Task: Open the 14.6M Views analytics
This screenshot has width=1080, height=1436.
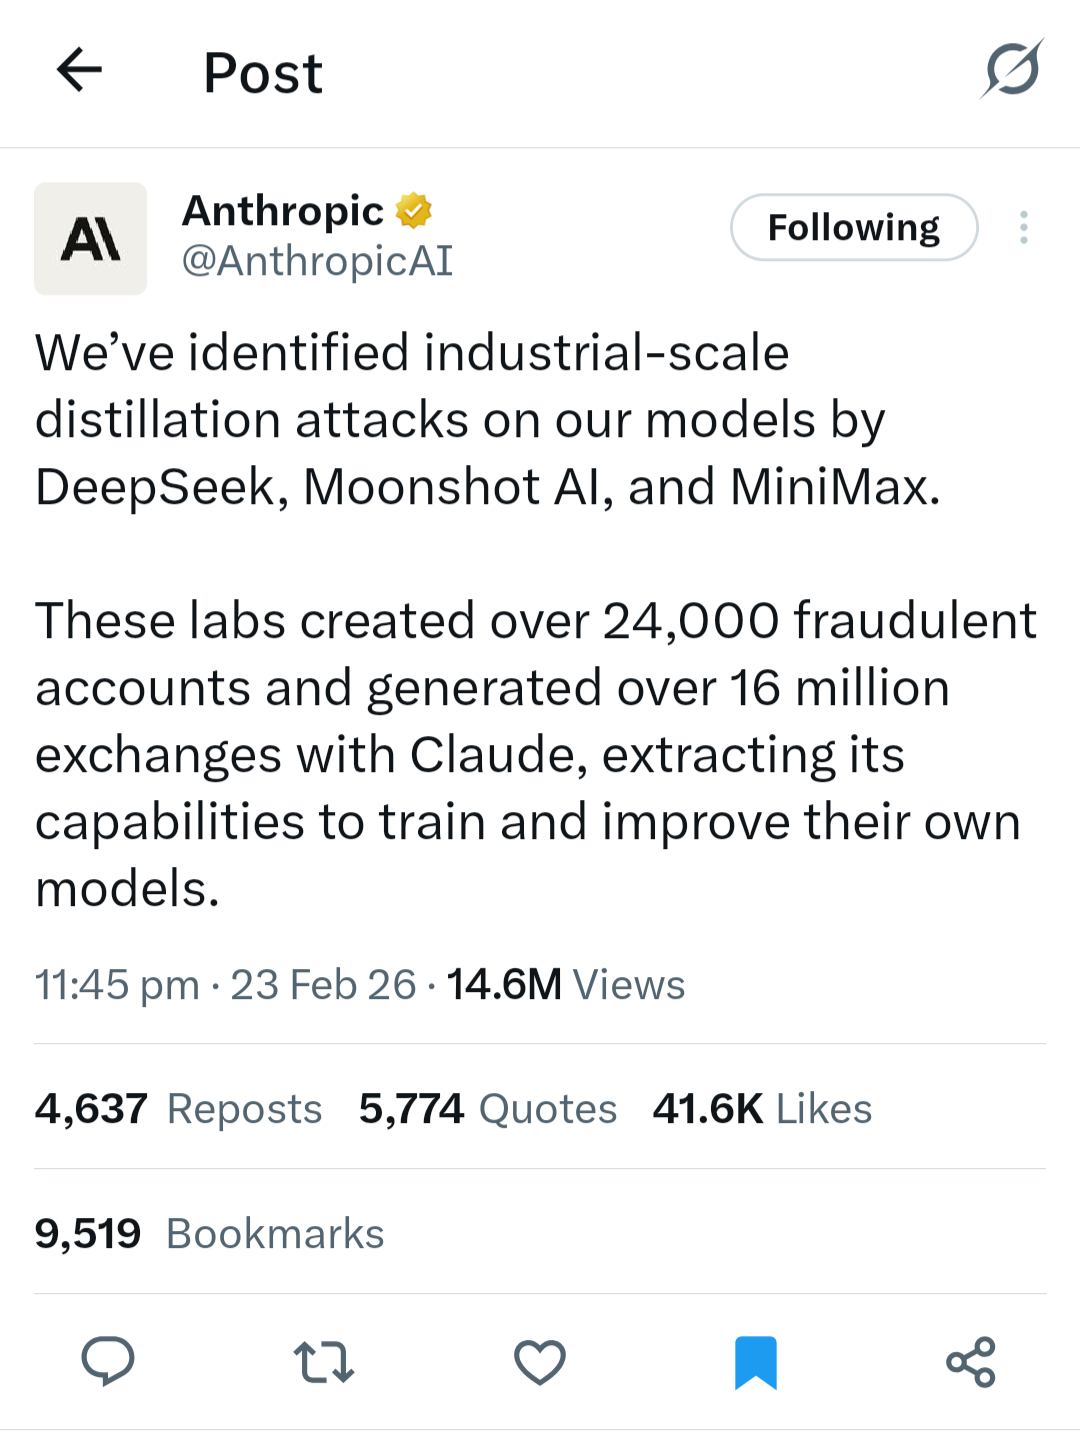Action: click(566, 984)
